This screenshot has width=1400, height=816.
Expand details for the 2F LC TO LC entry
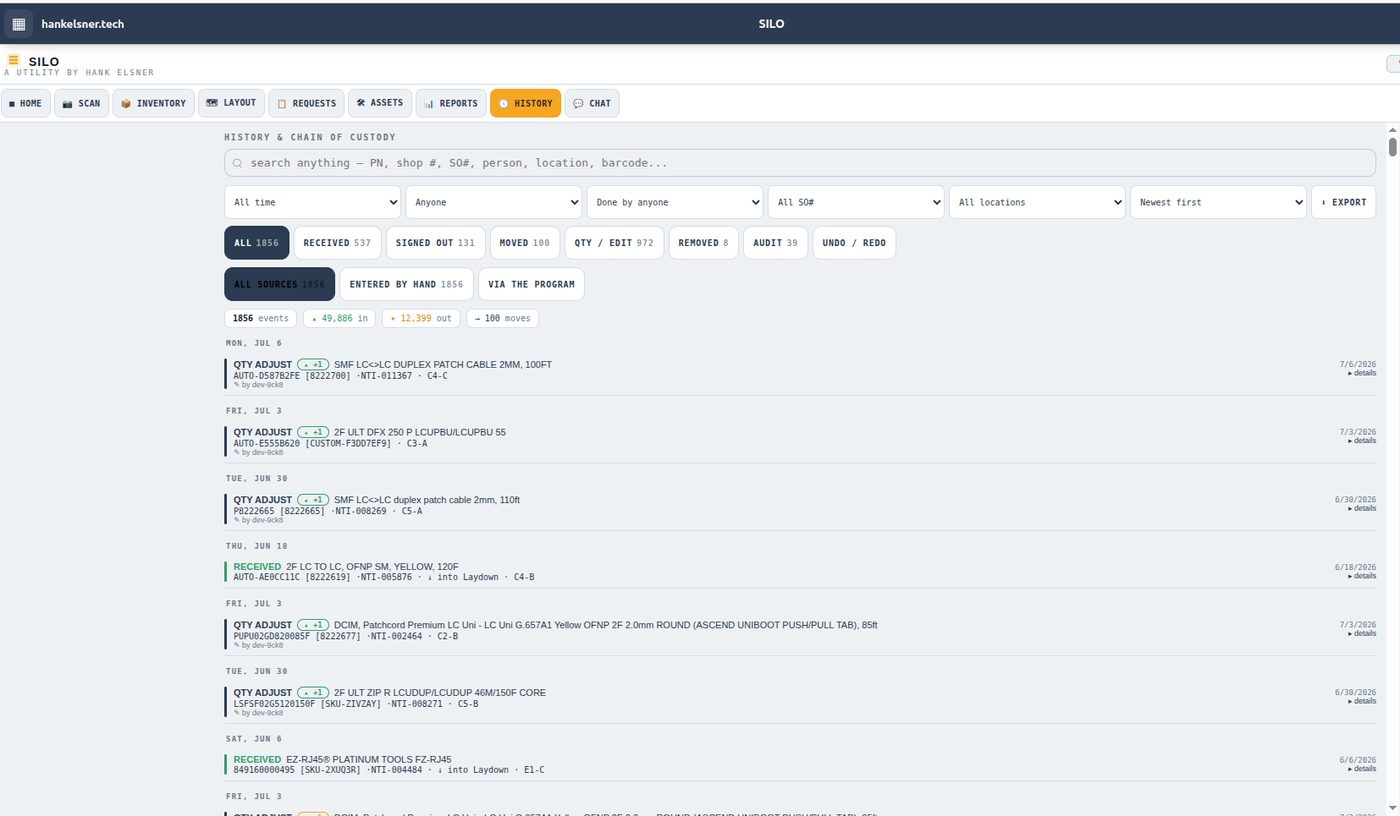coord(1362,576)
